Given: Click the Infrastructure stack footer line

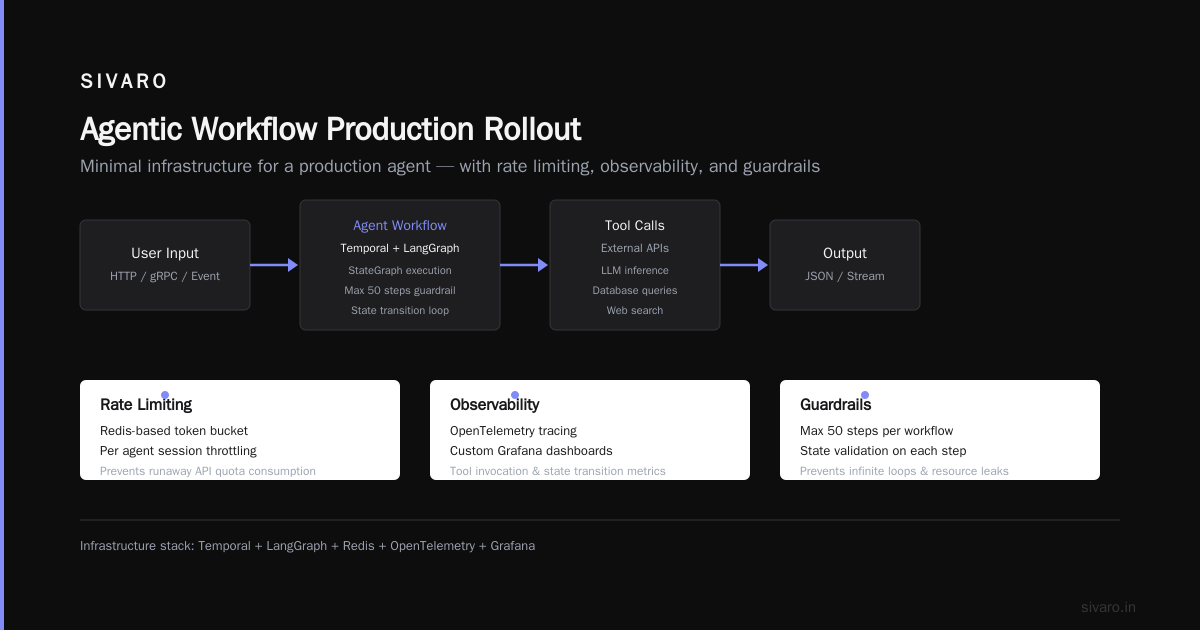Looking at the screenshot, I should 308,546.
